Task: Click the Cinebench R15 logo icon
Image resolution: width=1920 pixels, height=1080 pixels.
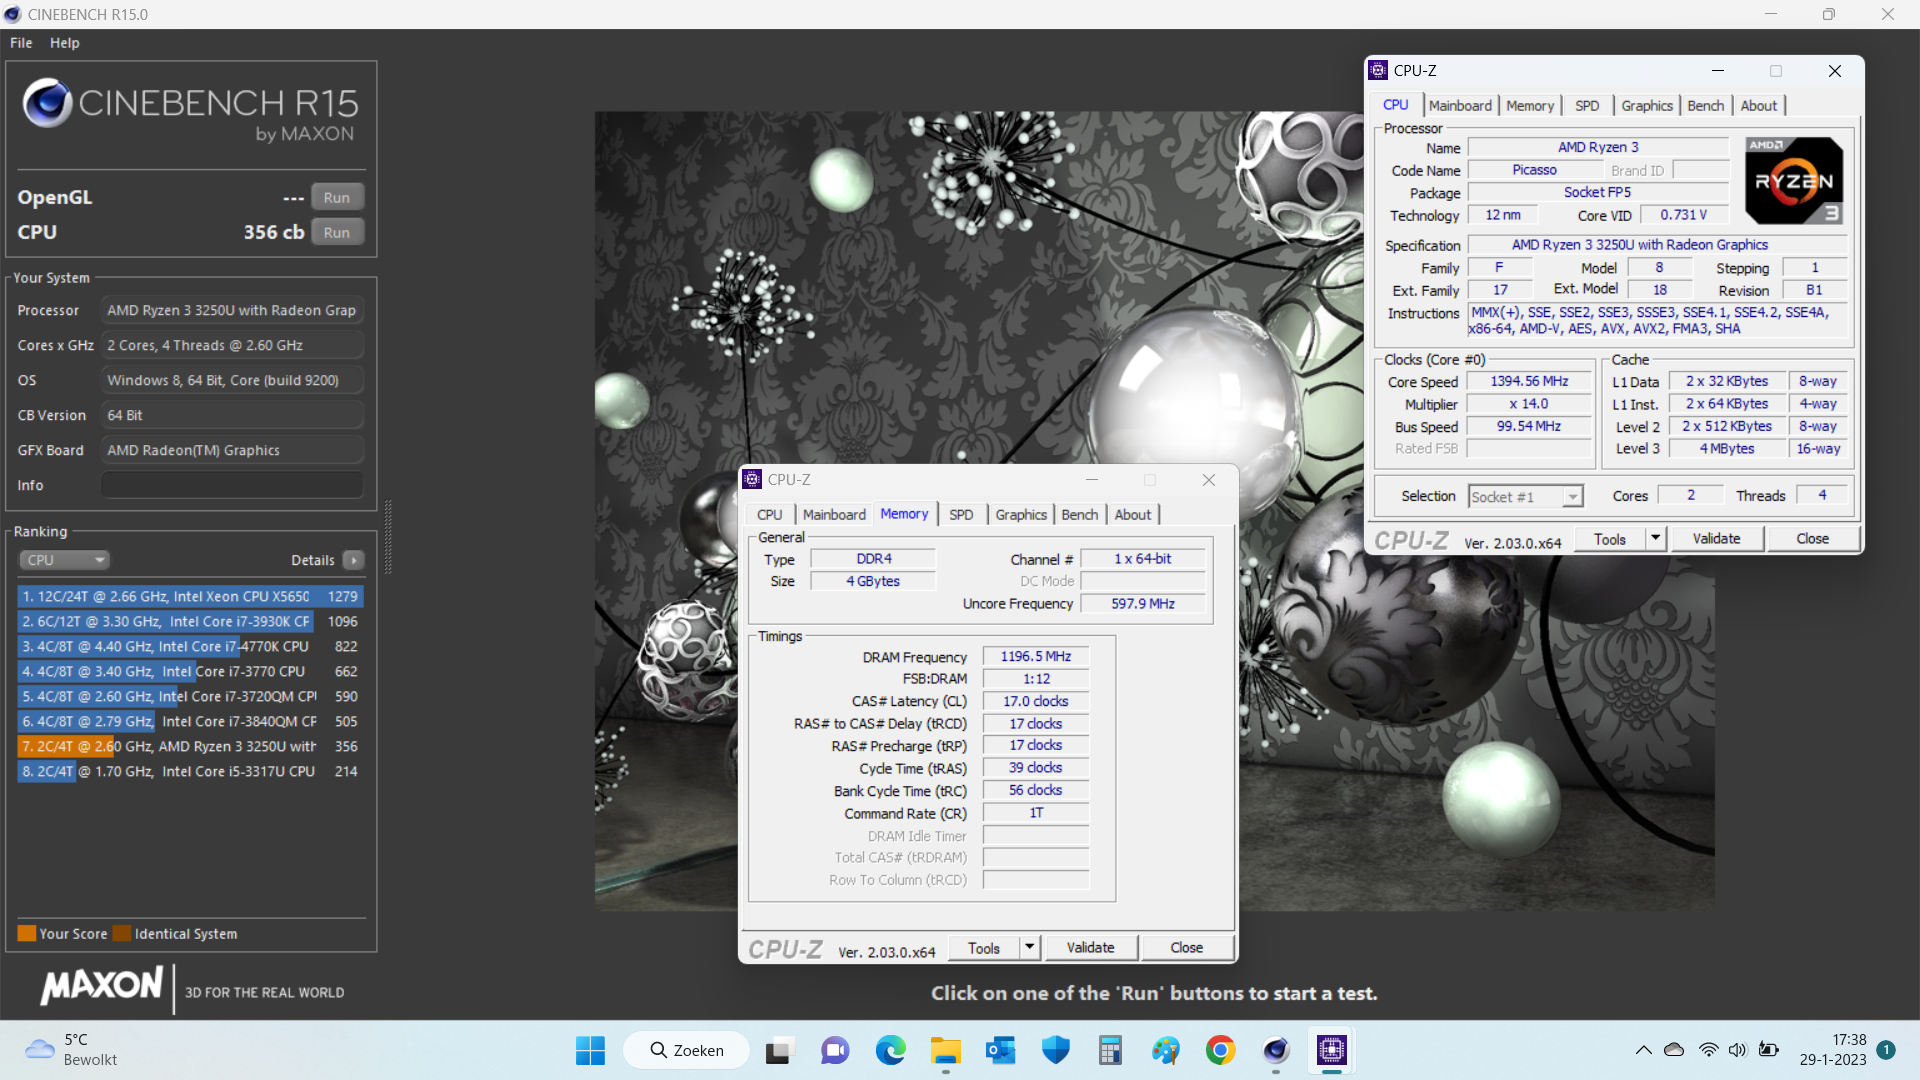Action: coord(47,103)
